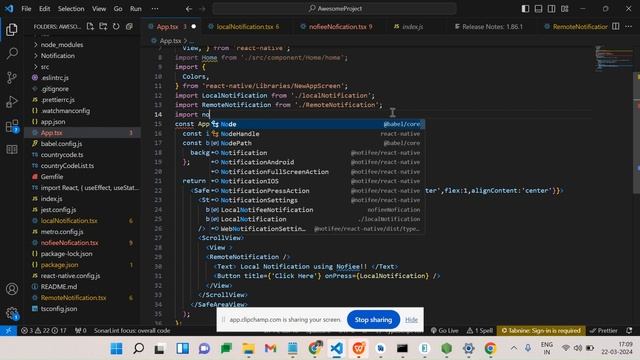Image resolution: width=640 pixels, height=360 pixels.
Task: Click New File icon in explorer header
Action: (90, 27)
